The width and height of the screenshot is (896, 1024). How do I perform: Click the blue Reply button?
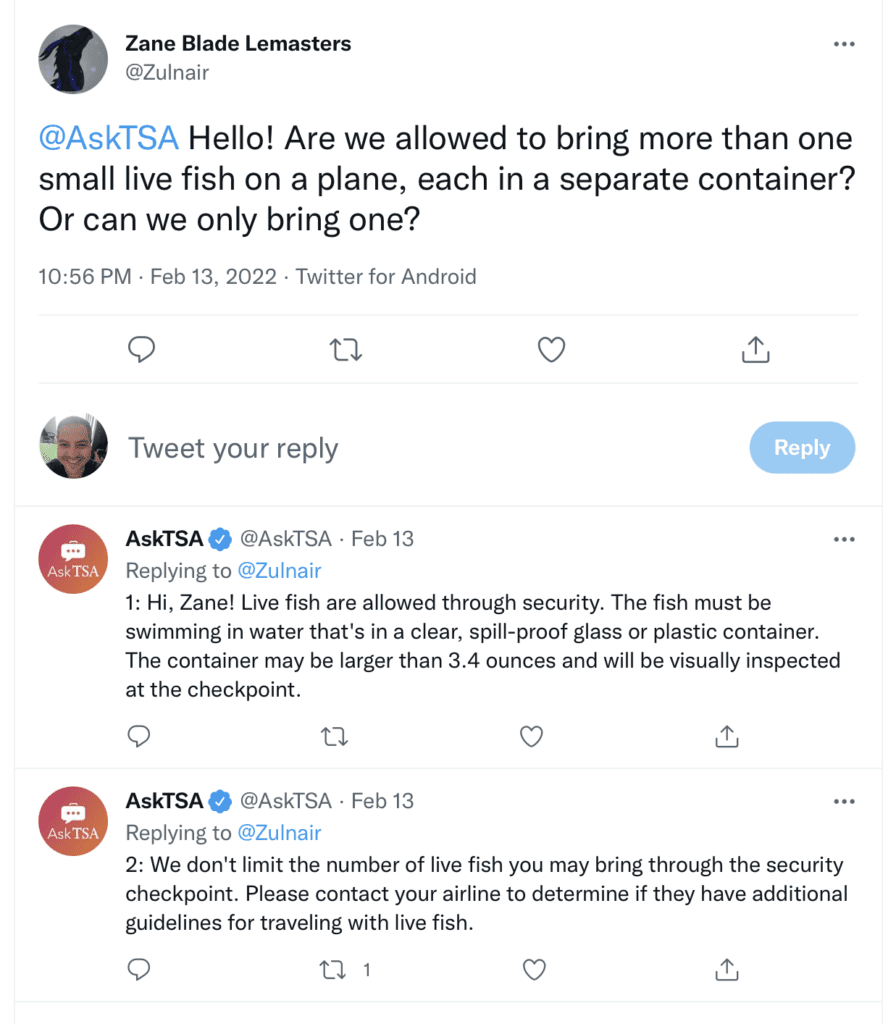tap(802, 447)
